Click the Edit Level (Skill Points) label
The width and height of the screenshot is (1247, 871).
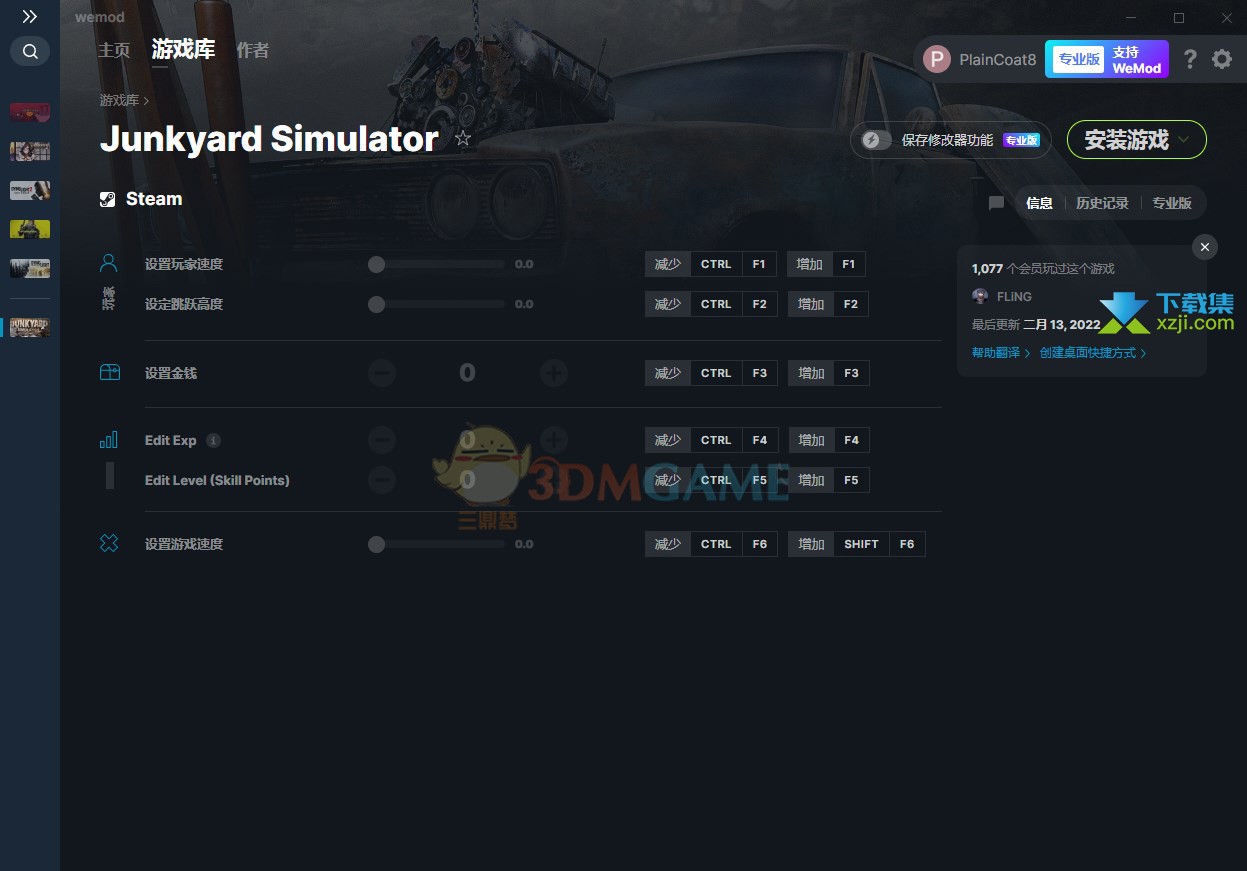coord(217,480)
